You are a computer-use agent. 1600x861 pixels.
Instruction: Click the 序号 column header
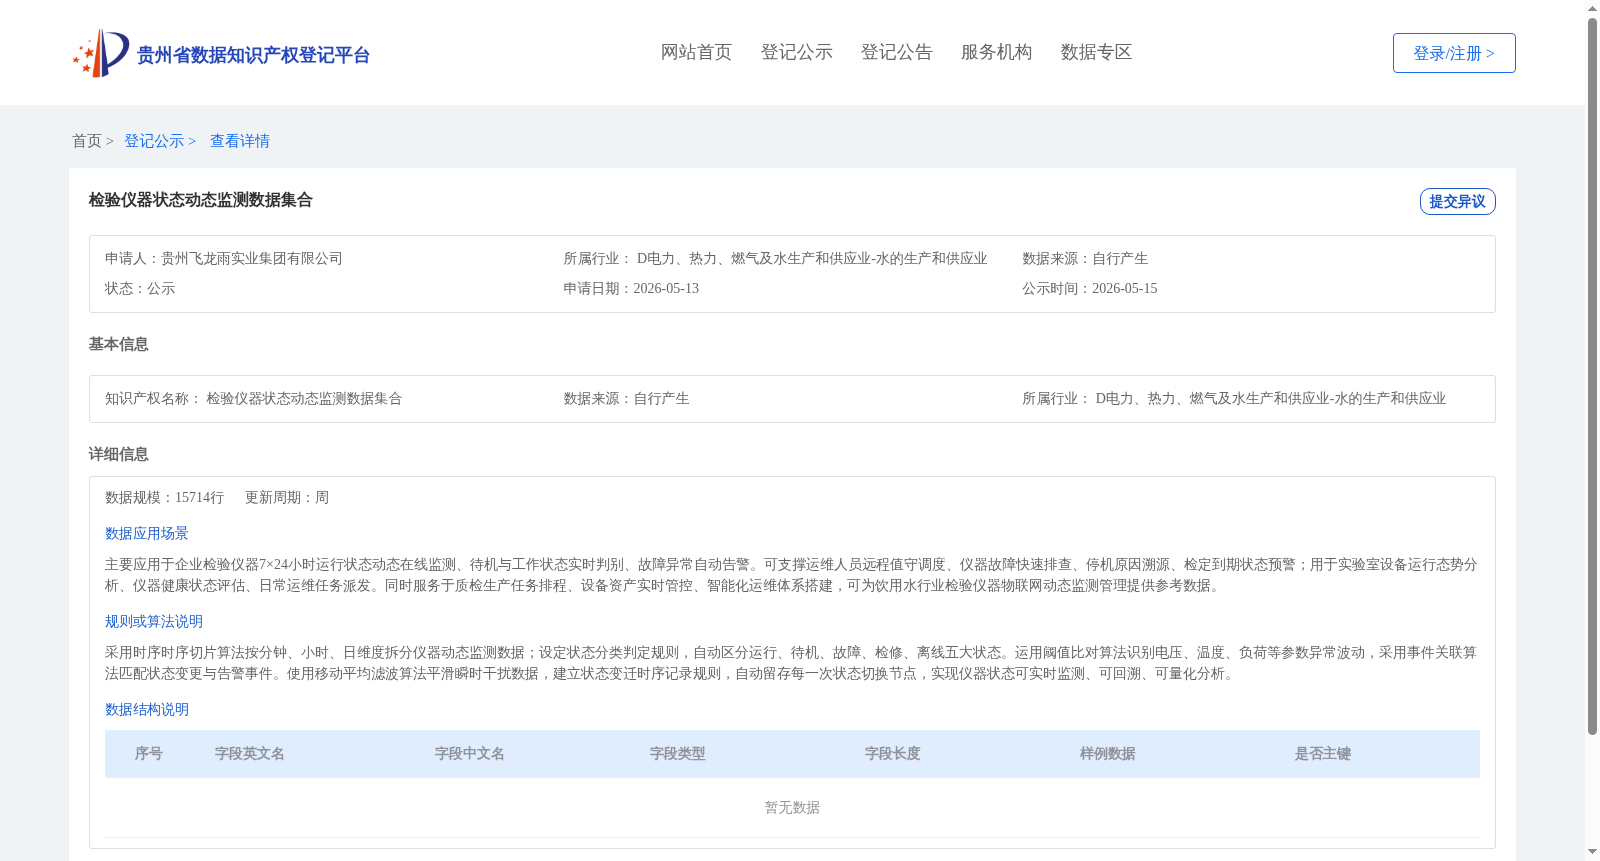149,753
